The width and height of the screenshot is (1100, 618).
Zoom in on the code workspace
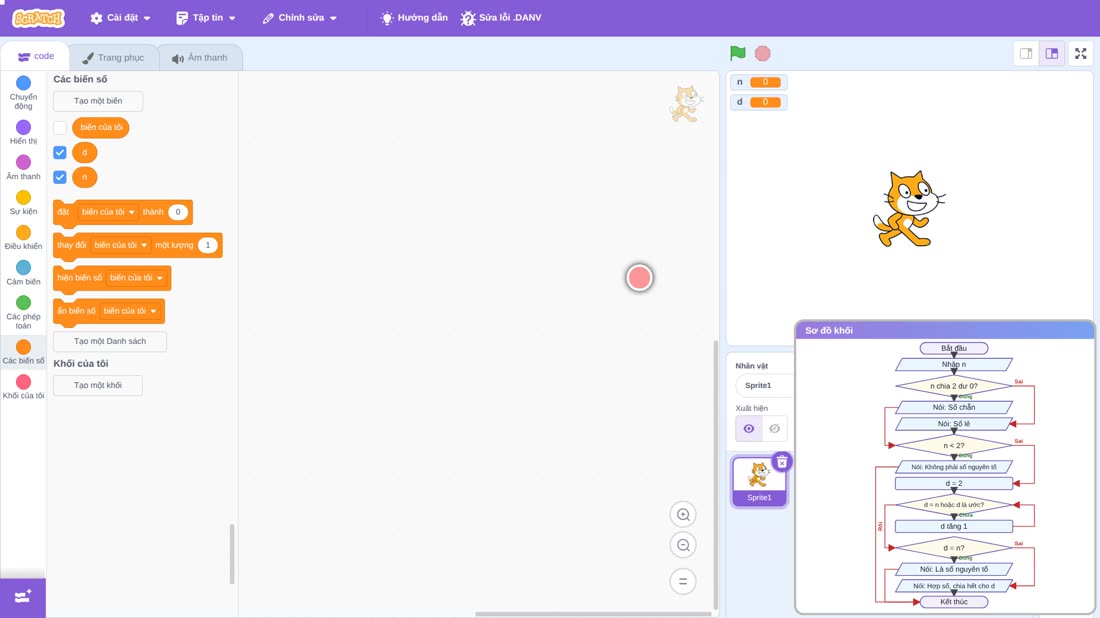point(683,514)
